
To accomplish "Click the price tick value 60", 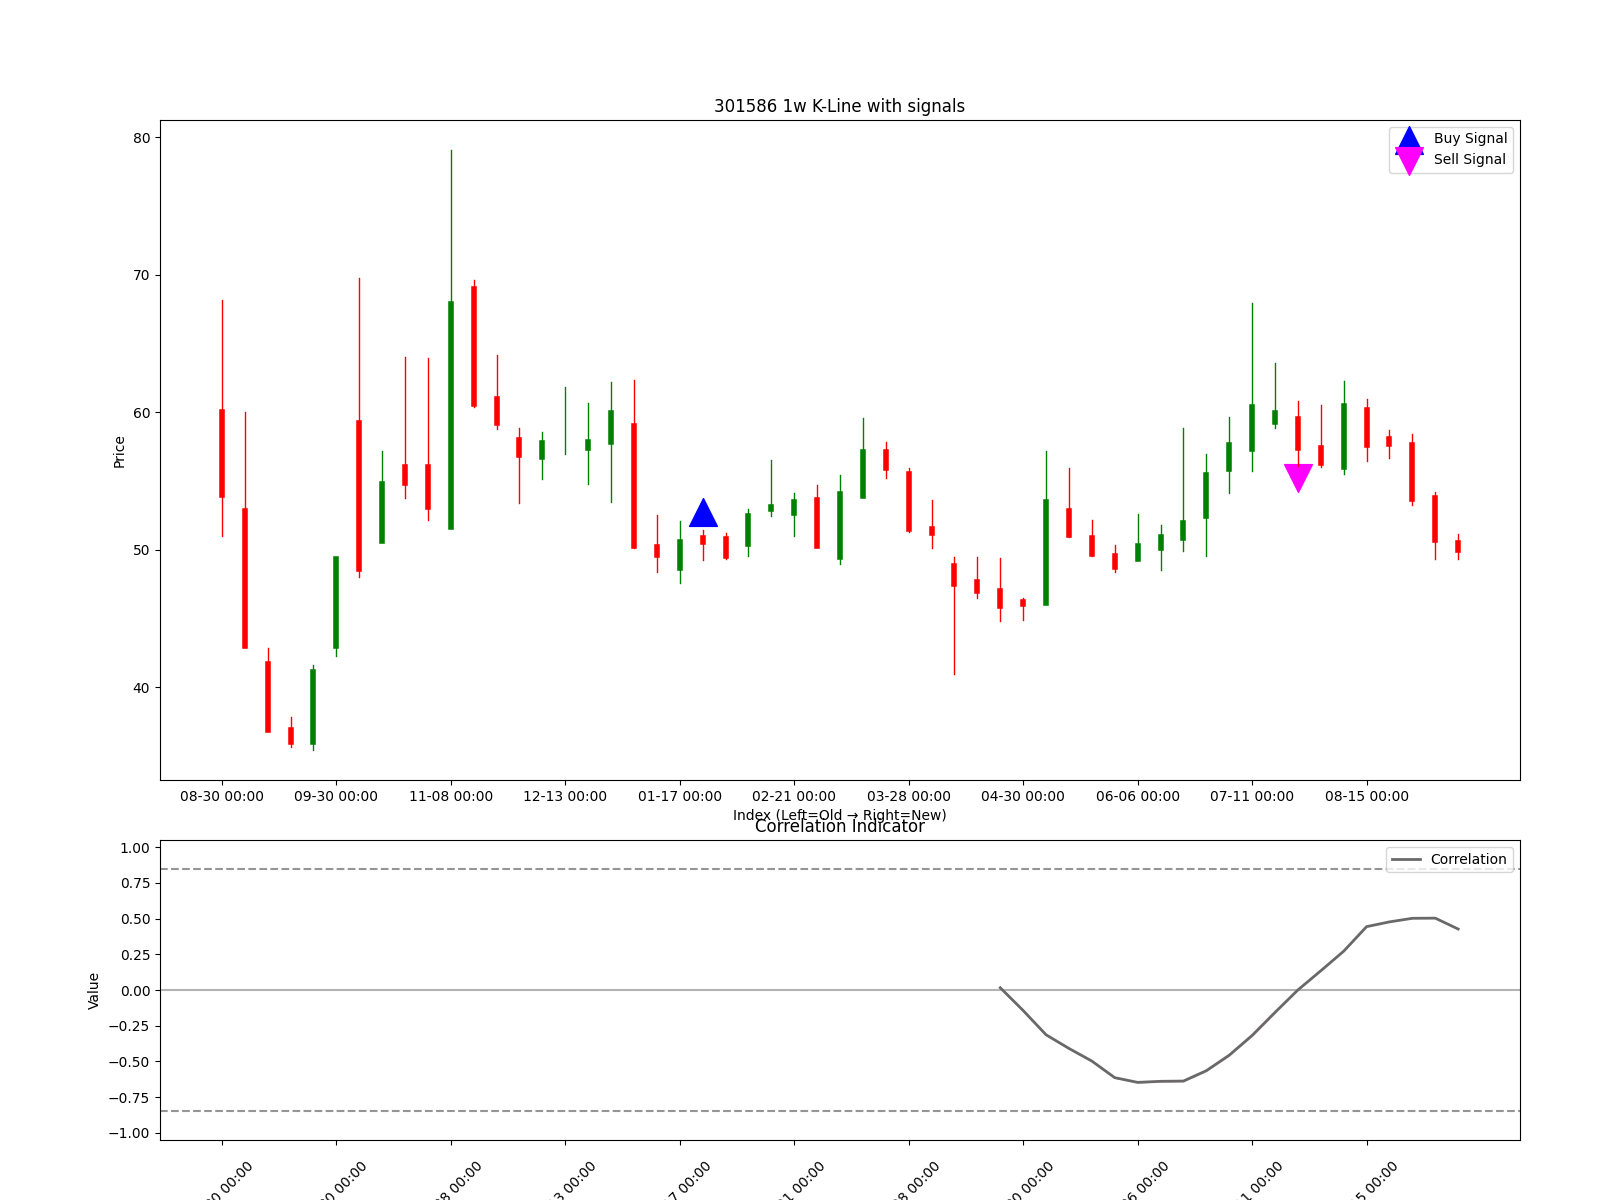I will tap(141, 413).
